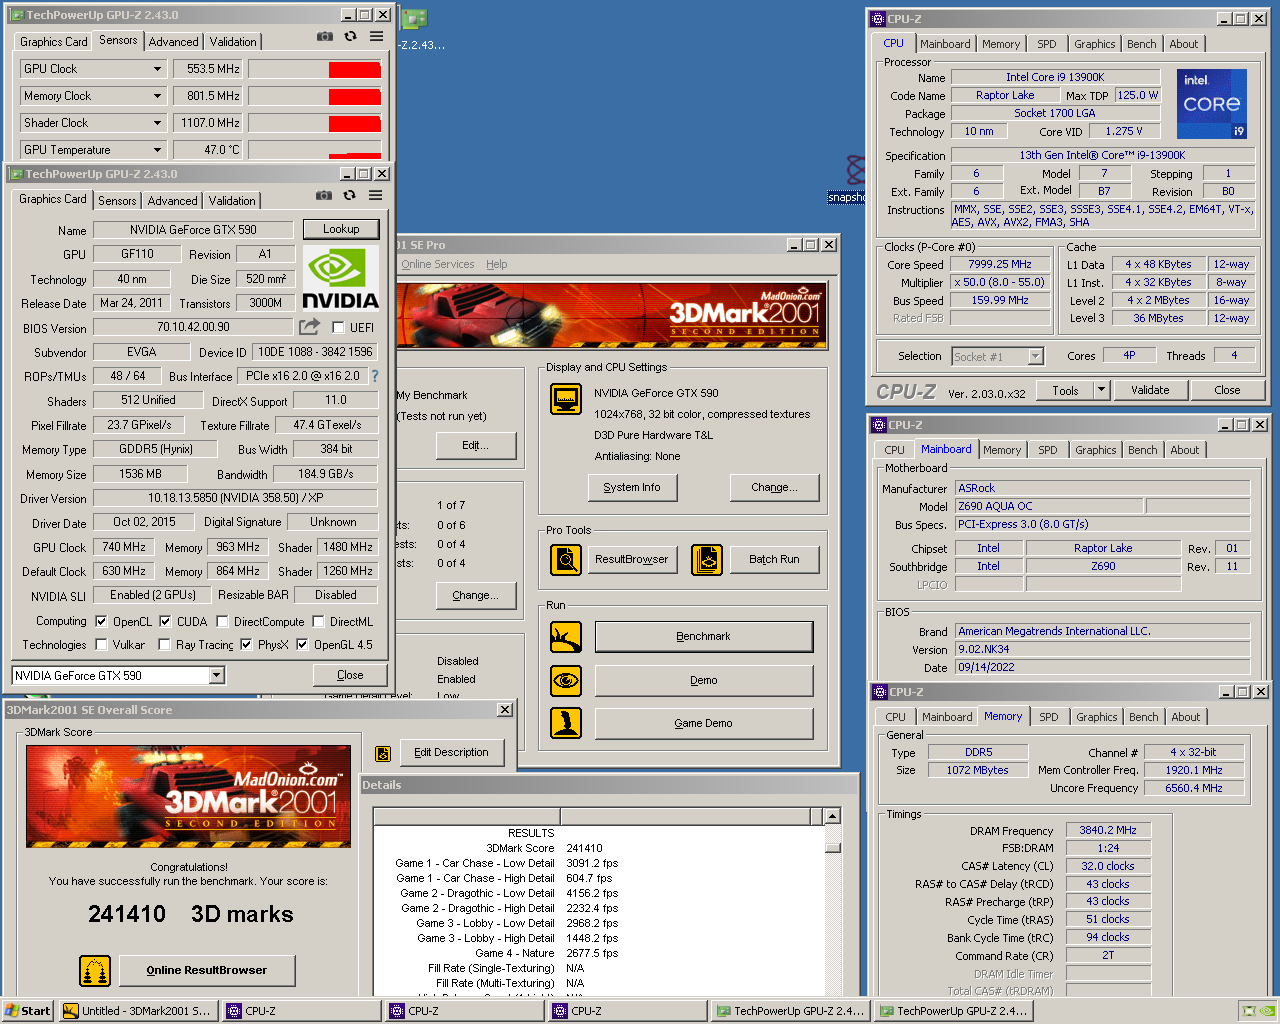
Task: Click the GPU Clock red sensor graph bar
Action: (x=355, y=69)
